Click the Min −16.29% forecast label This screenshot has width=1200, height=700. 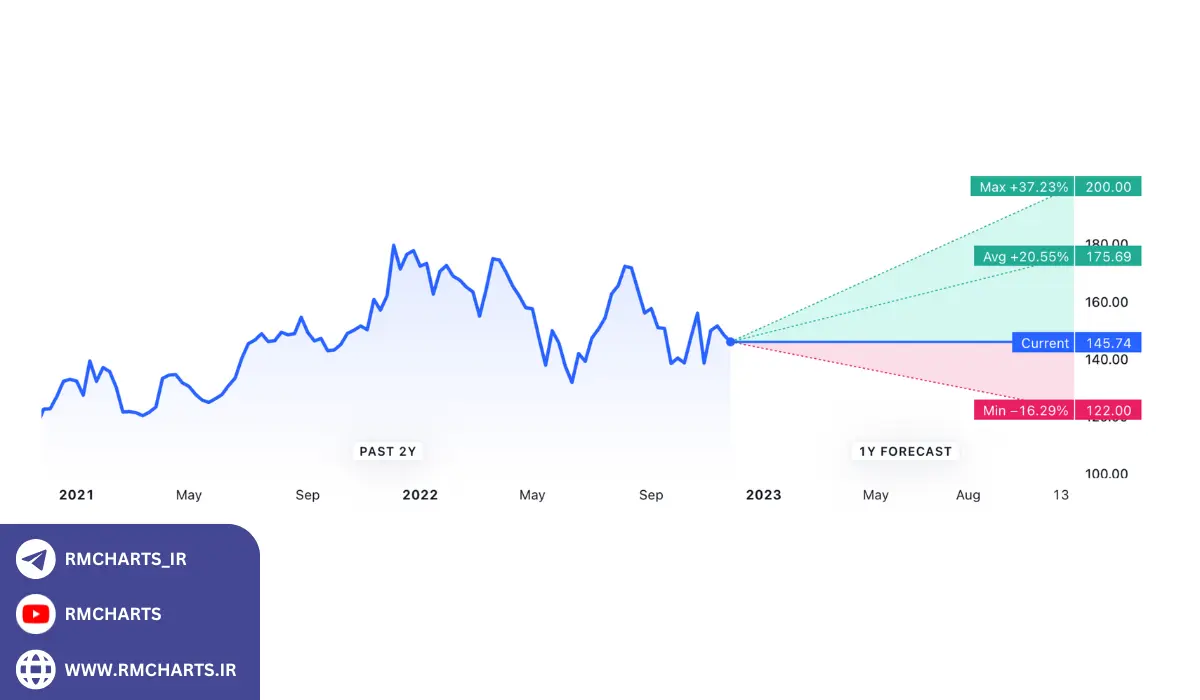[x=1024, y=410]
